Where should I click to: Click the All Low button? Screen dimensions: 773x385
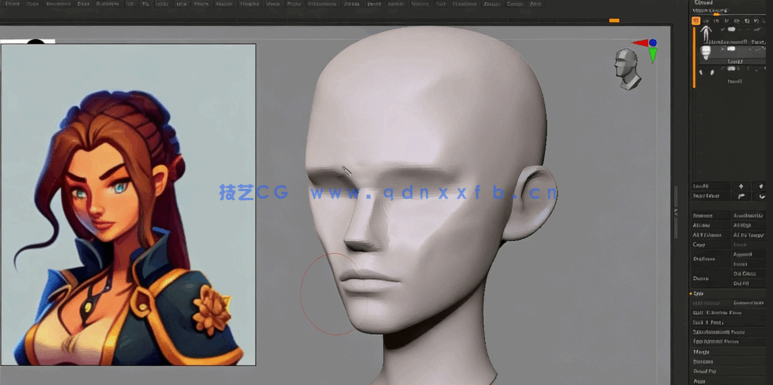(x=710, y=225)
